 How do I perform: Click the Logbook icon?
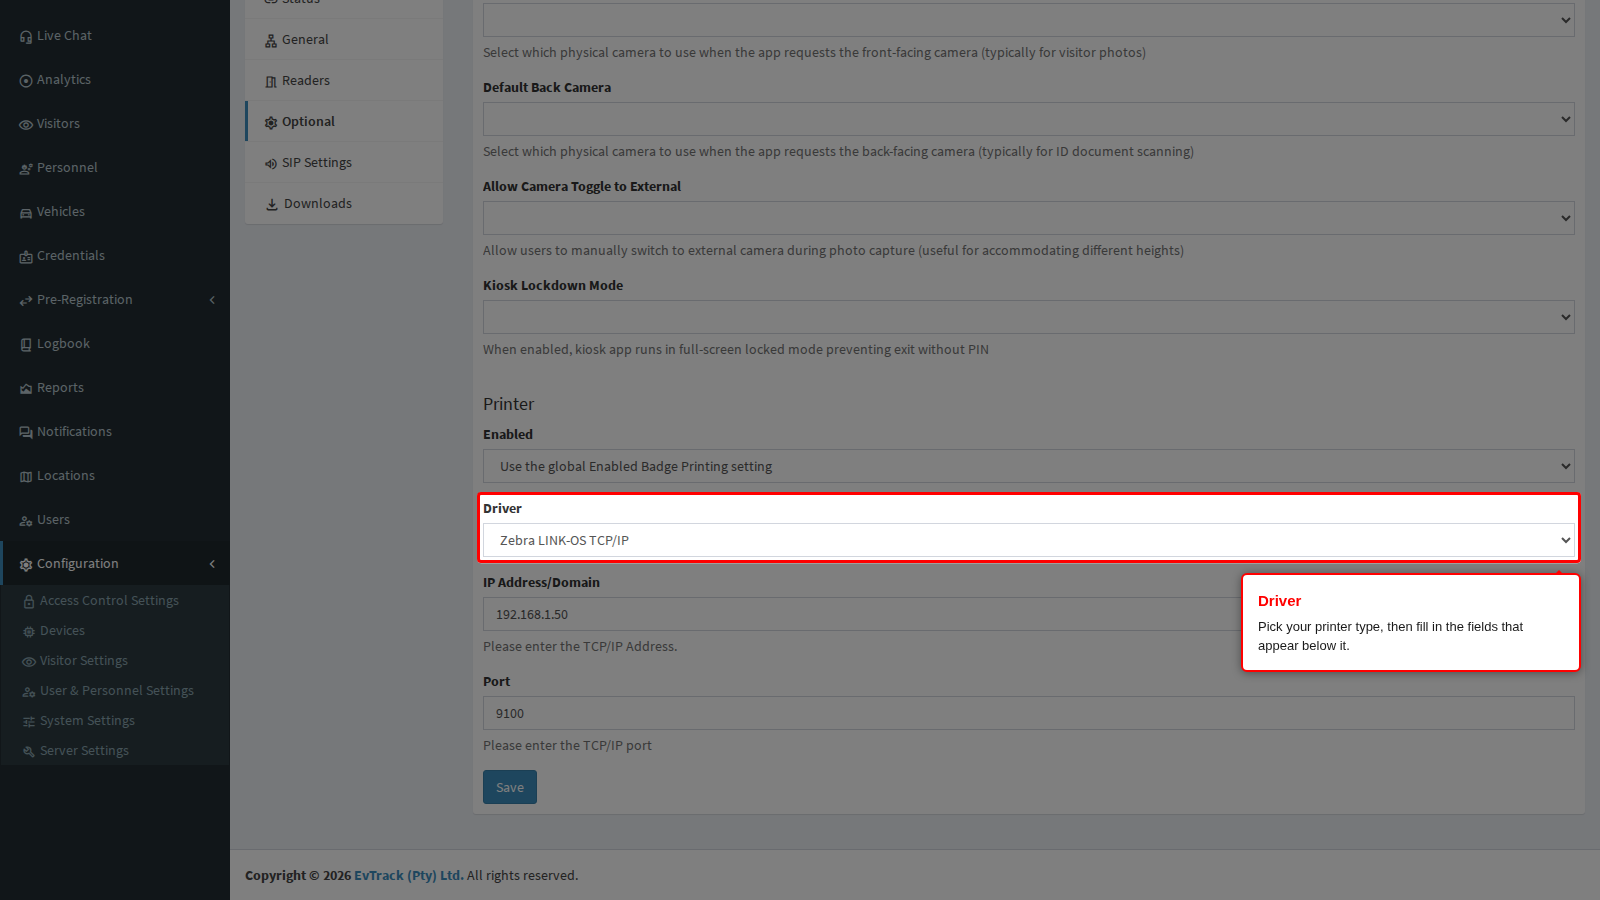pyautogui.click(x=26, y=345)
